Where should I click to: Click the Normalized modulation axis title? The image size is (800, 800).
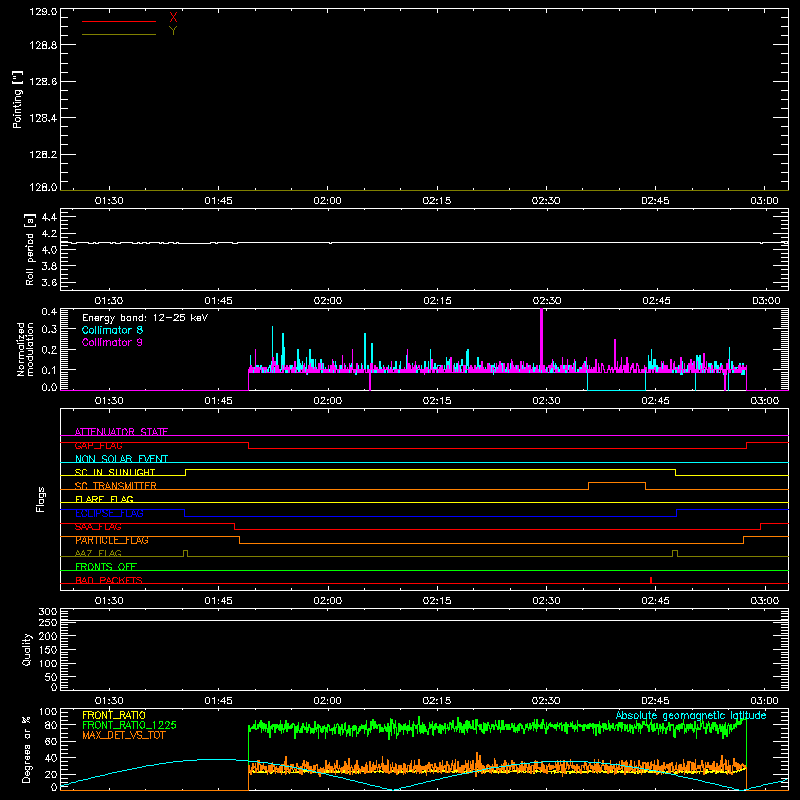[26, 349]
